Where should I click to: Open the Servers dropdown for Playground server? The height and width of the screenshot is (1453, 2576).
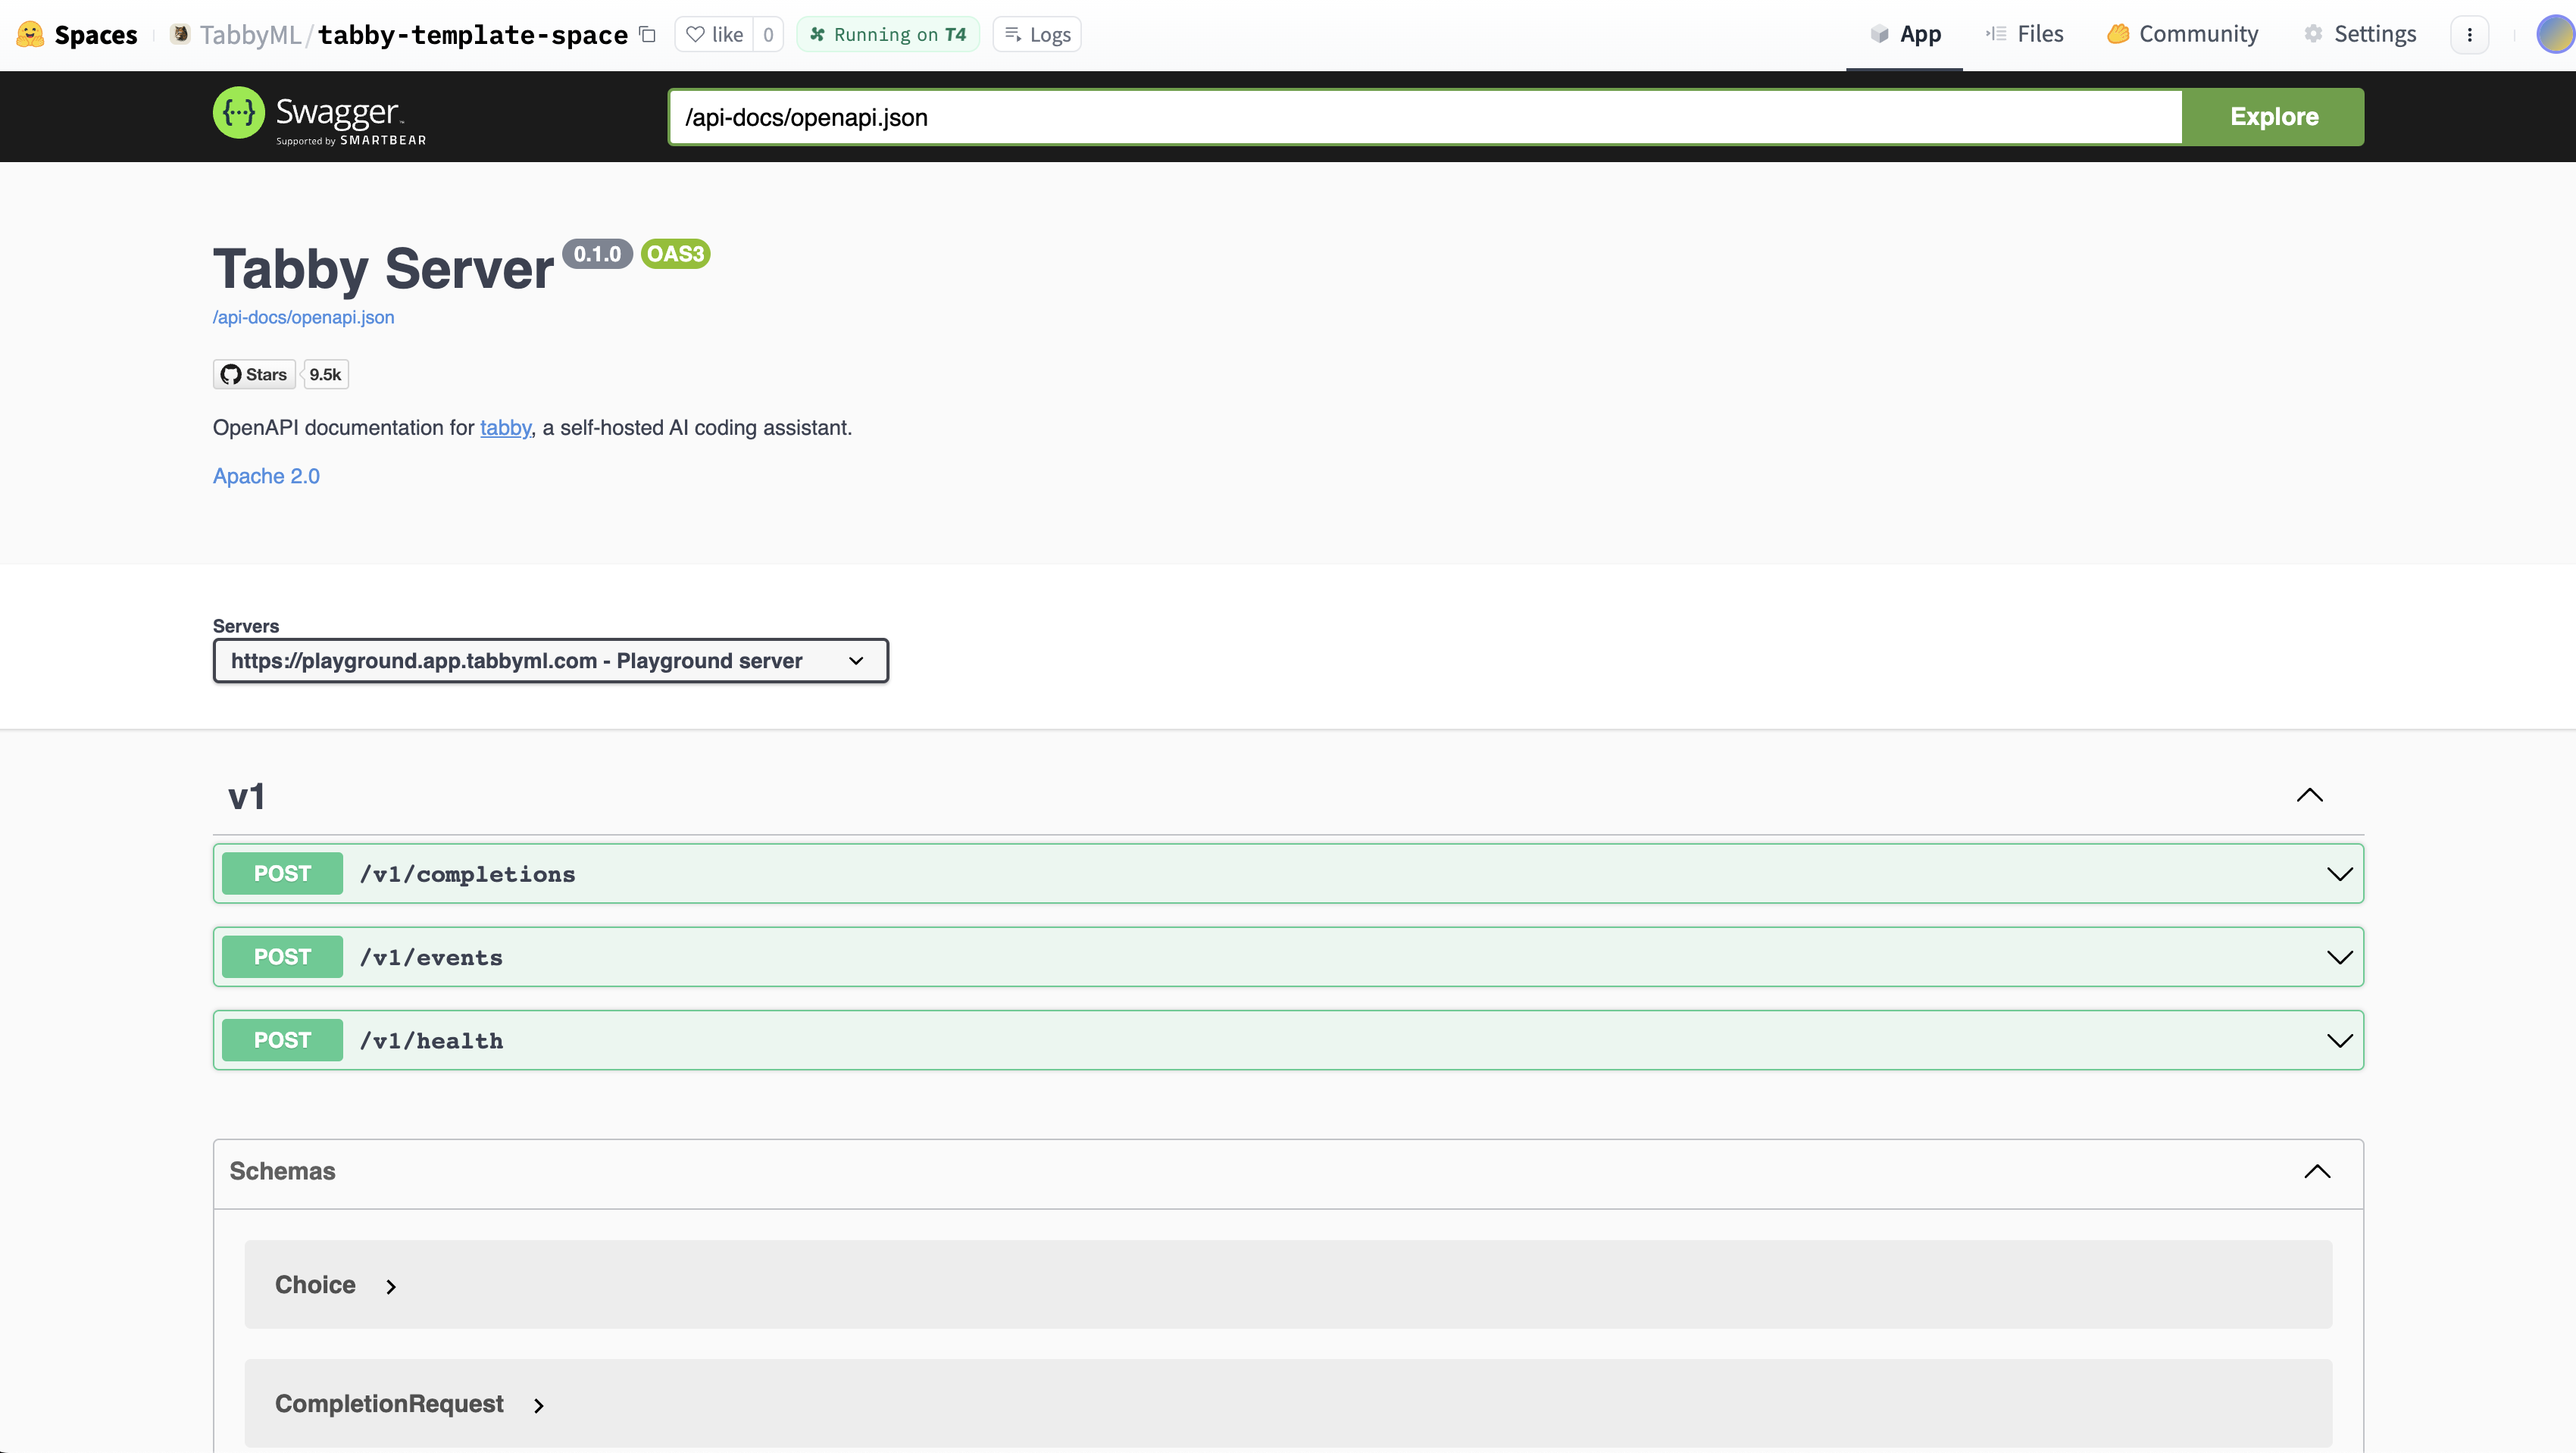click(549, 660)
